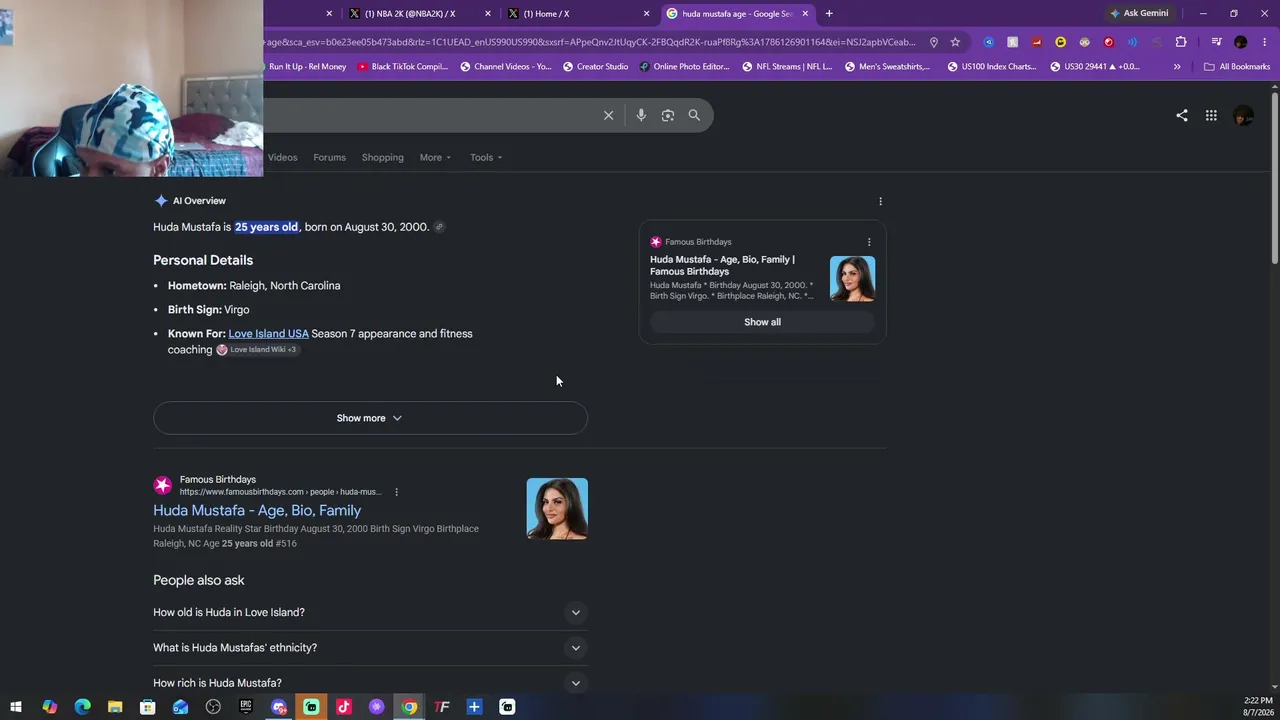The width and height of the screenshot is (1280, 720).
Task: Open the Famous Birthdays card photo thumbnail
Action: pyautogui.click(x=852, y=278)
